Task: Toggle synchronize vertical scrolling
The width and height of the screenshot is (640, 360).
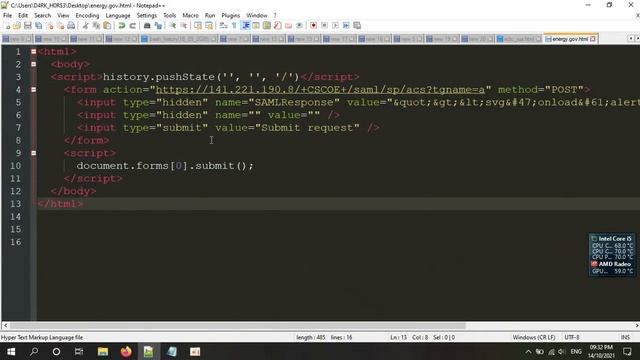Action: (198, 26)
